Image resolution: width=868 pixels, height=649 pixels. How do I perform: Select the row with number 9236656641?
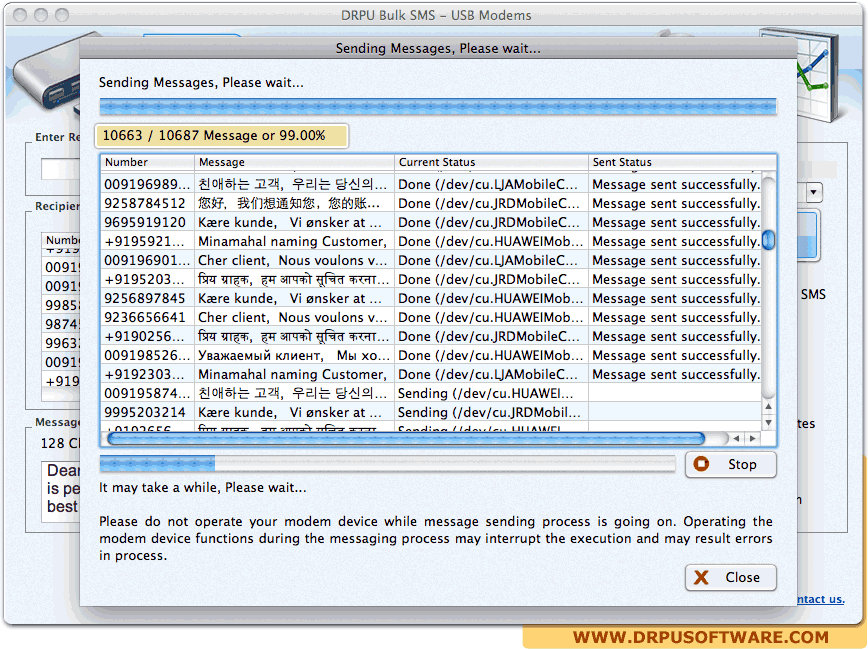[431, 317]
